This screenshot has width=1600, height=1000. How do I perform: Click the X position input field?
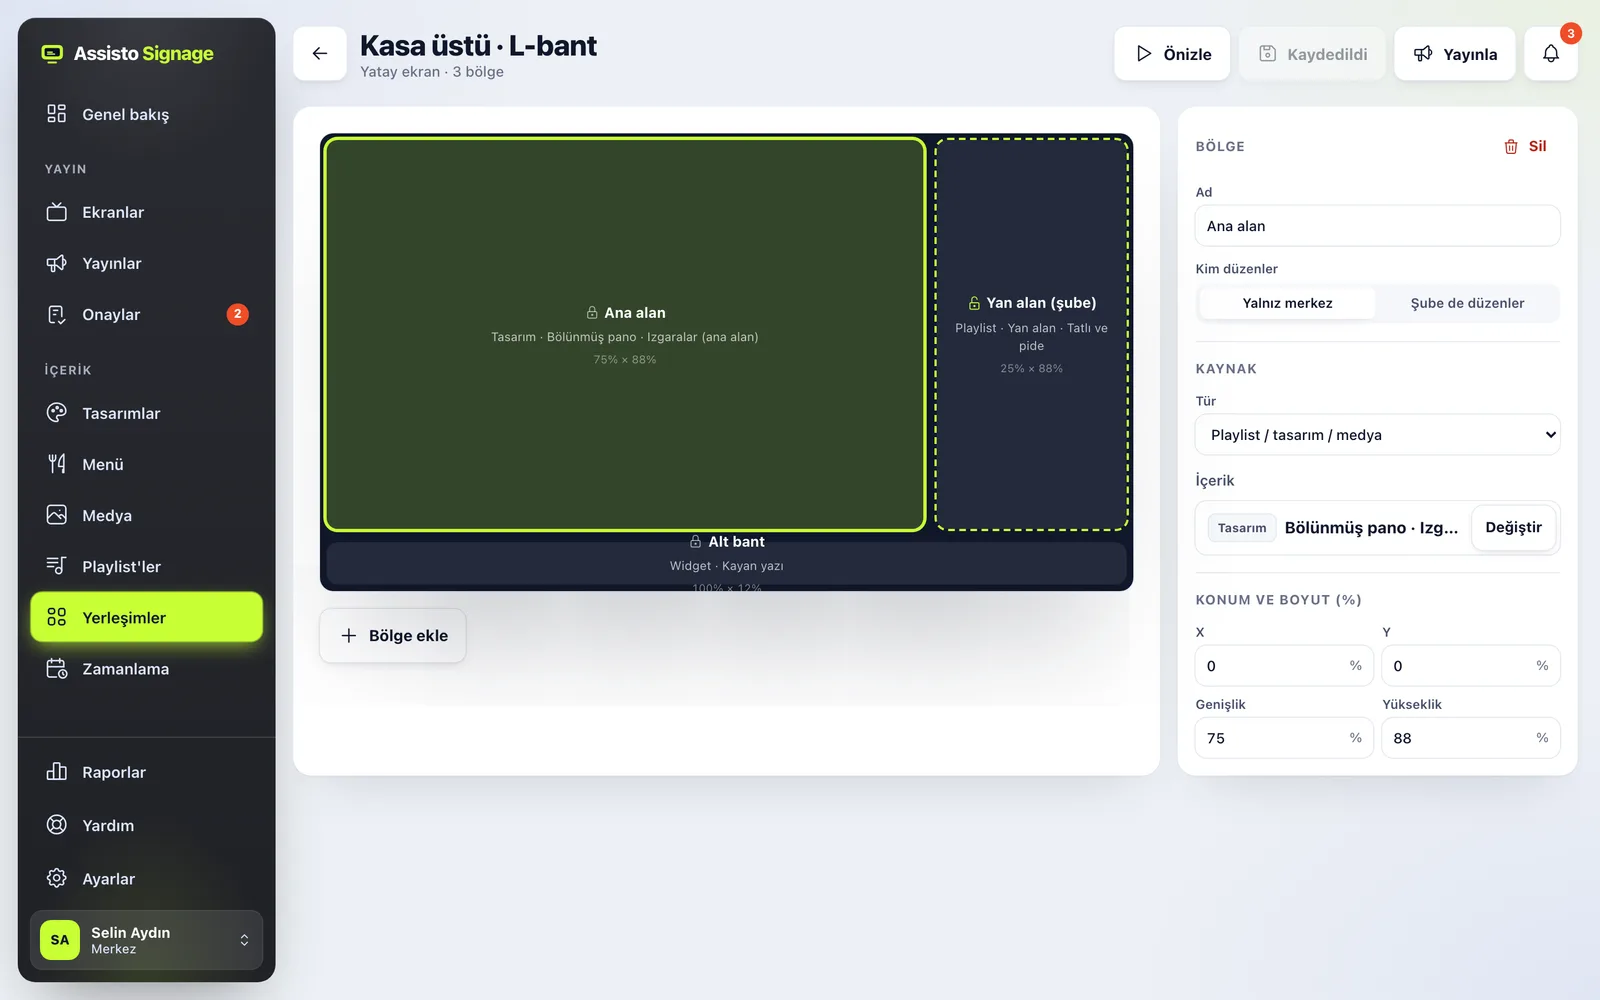(1284, 666)
